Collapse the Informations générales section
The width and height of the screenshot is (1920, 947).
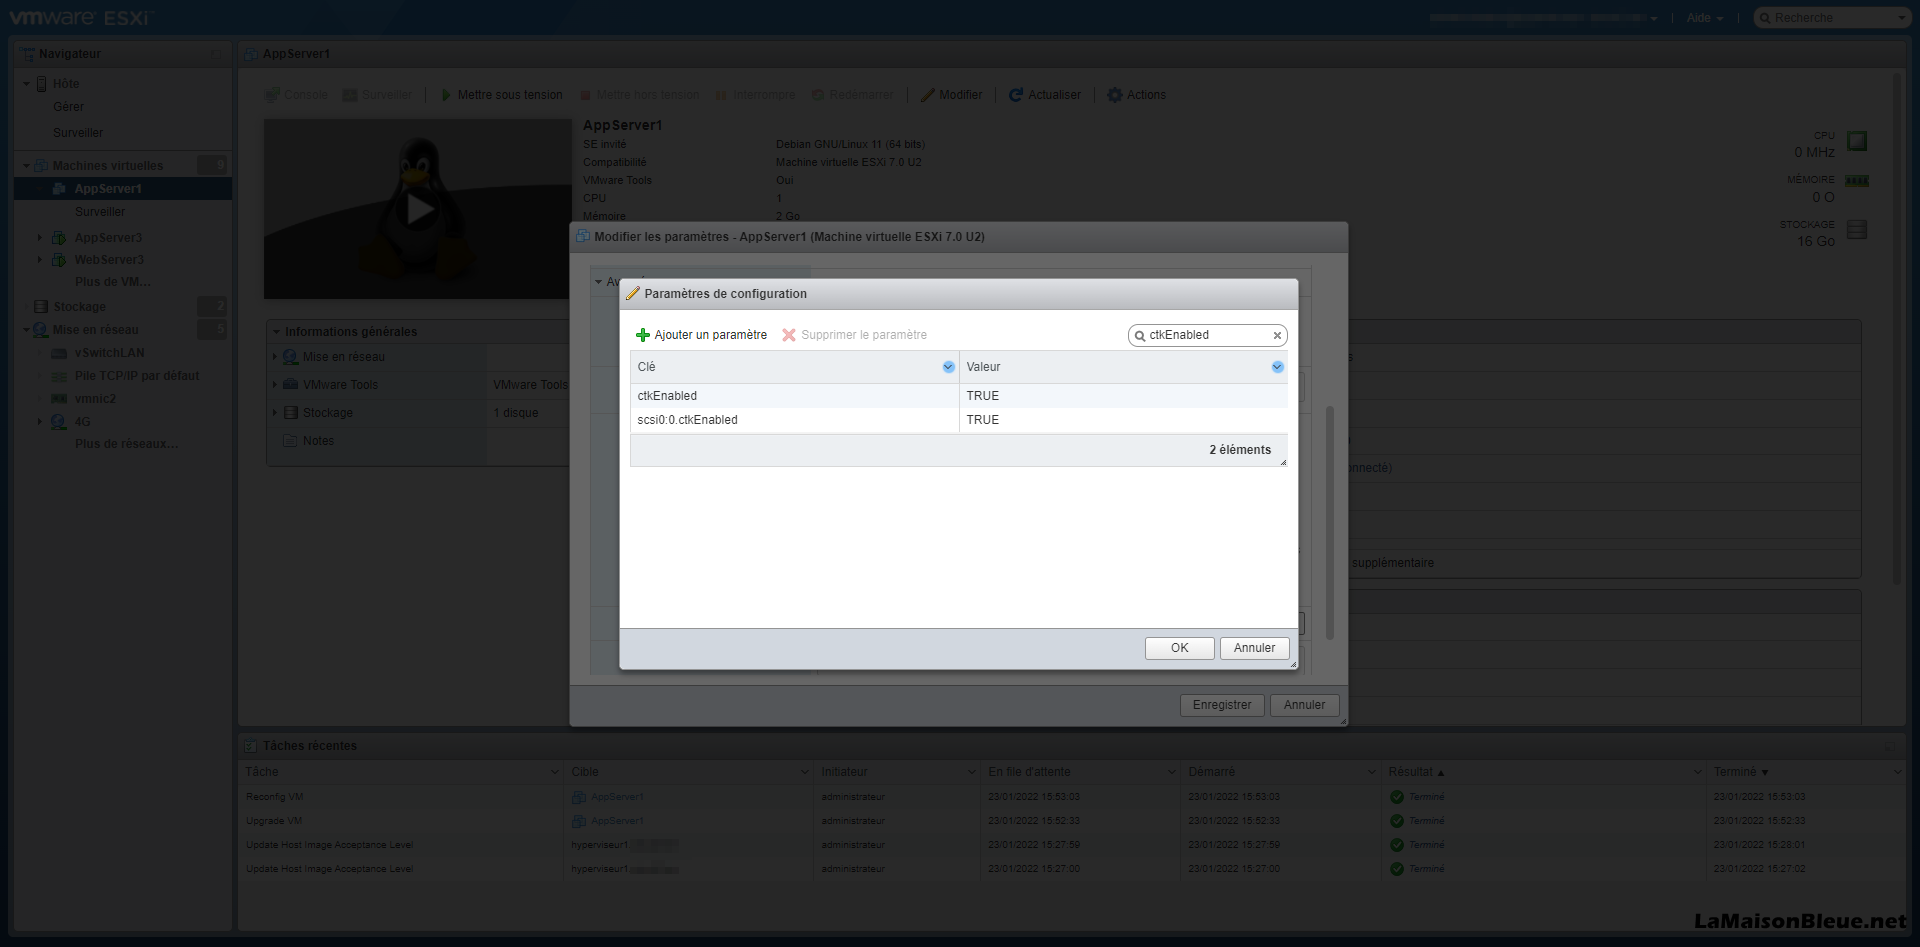(276, 332)
